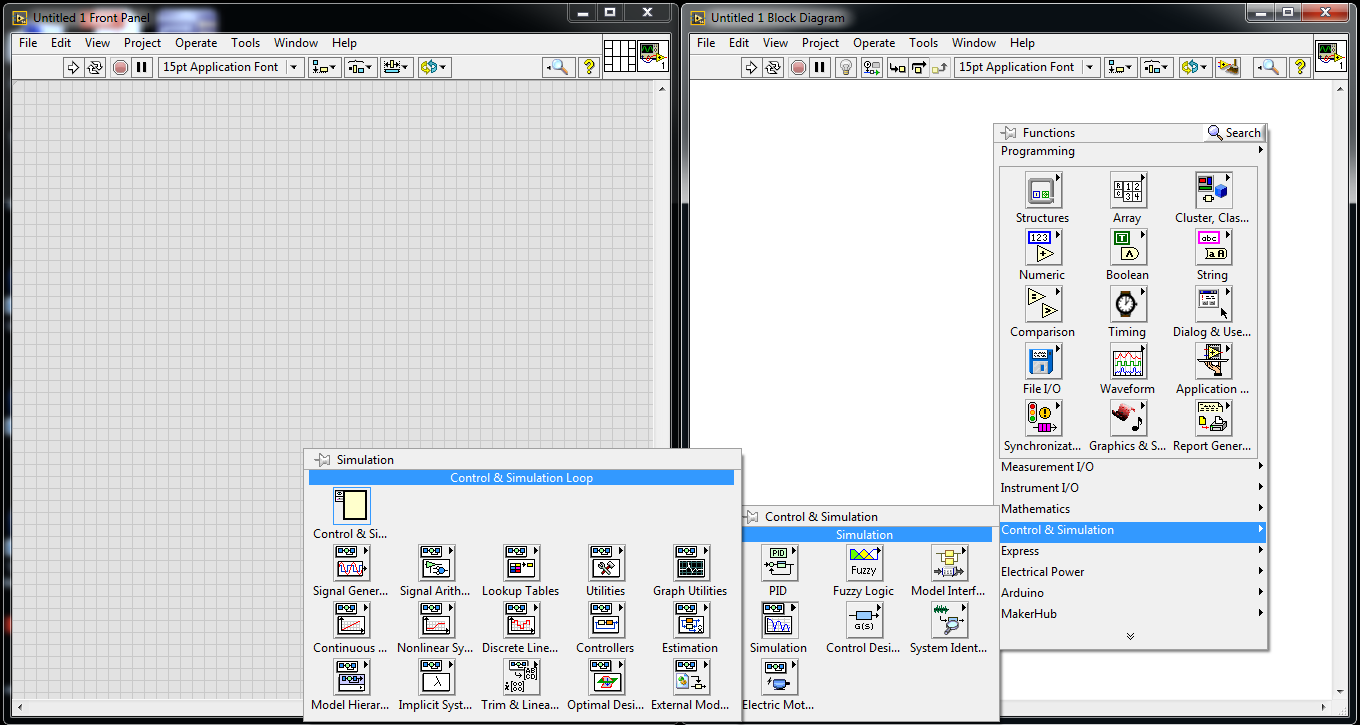Screen dimensions: 1360x725
Task: Open the Synchronization palette
Action: [1043, 419]
